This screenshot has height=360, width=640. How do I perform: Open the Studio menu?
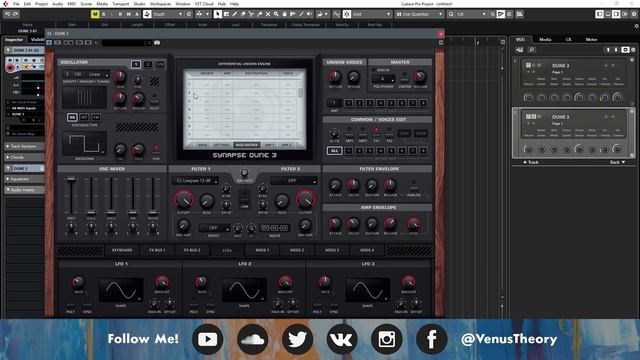[139, 4]
